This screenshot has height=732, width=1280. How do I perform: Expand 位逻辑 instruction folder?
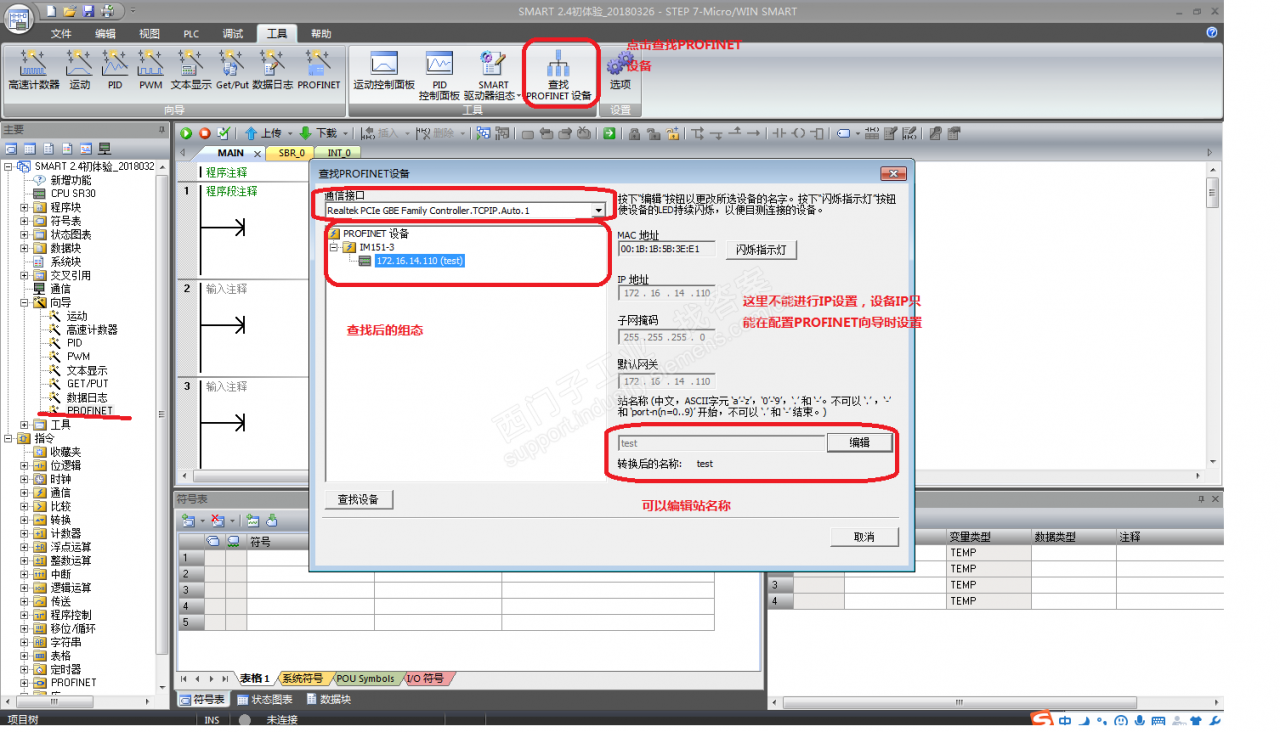coord(25,465)
